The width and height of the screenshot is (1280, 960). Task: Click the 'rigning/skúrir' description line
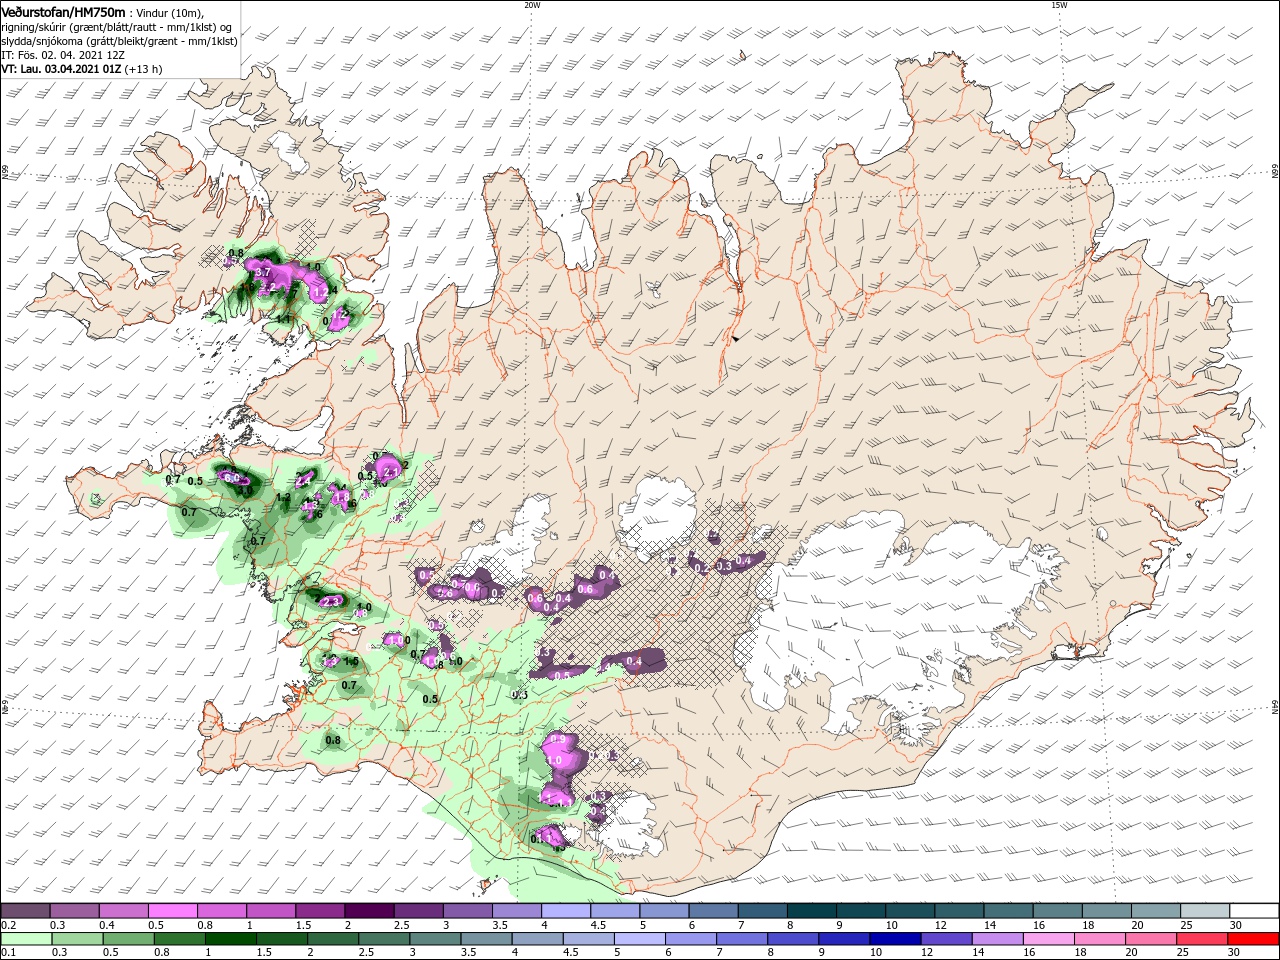tap(117, 27)
